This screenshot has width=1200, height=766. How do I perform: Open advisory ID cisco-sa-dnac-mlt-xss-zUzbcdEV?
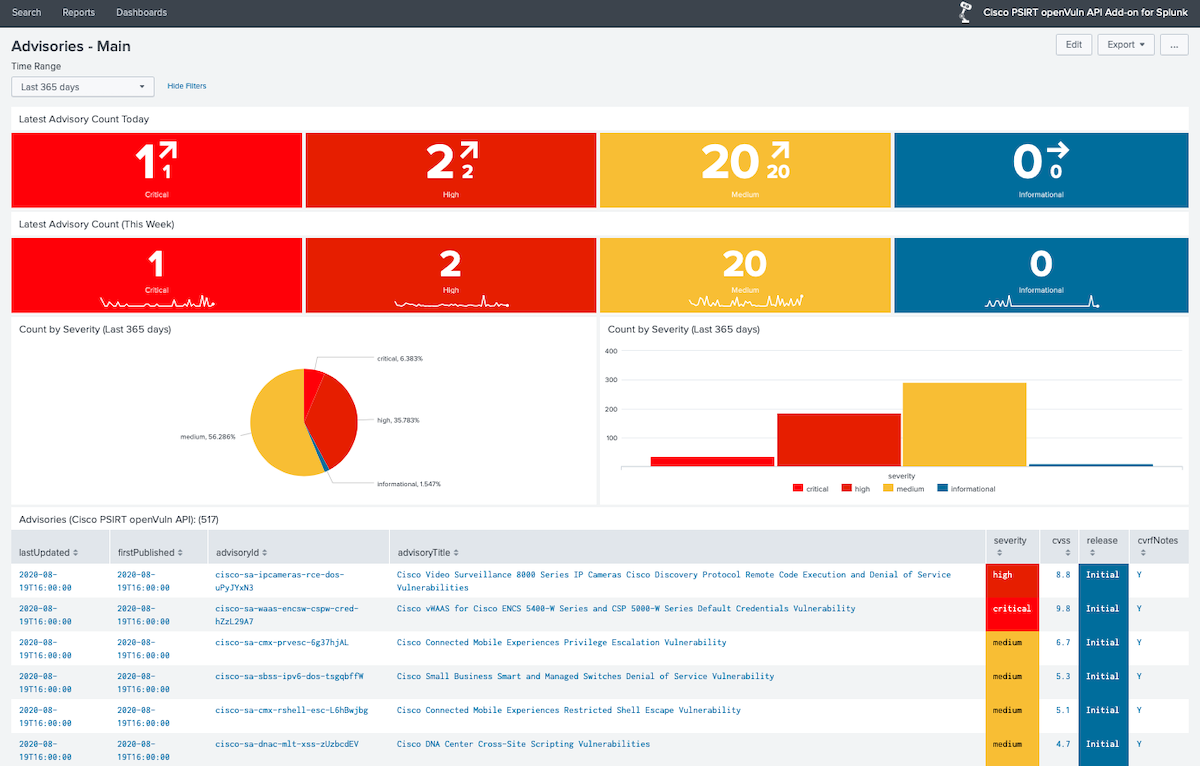[x=287, y=744]
